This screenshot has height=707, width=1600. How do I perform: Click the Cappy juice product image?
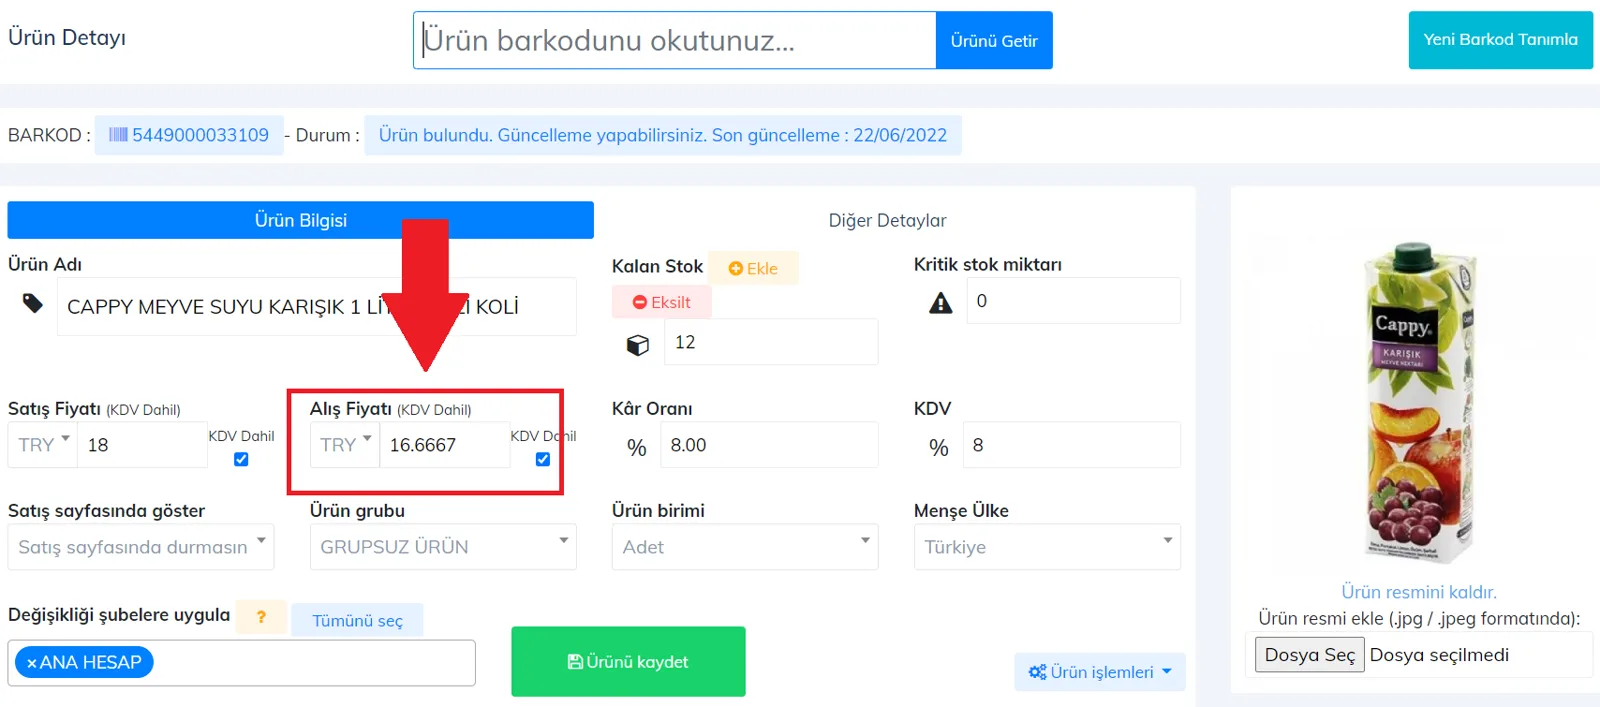click(x=1419, y=401)
